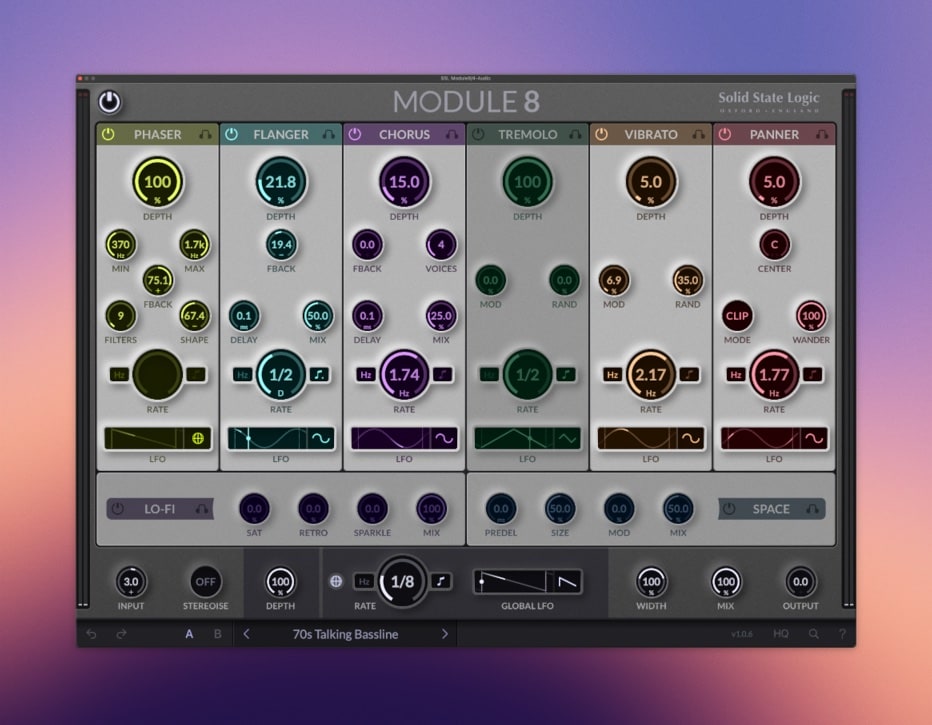Viewport: 932px width, 725px height.
Task: Select Hz mode for Vibrato rate
Action: (x=612, y=374)
